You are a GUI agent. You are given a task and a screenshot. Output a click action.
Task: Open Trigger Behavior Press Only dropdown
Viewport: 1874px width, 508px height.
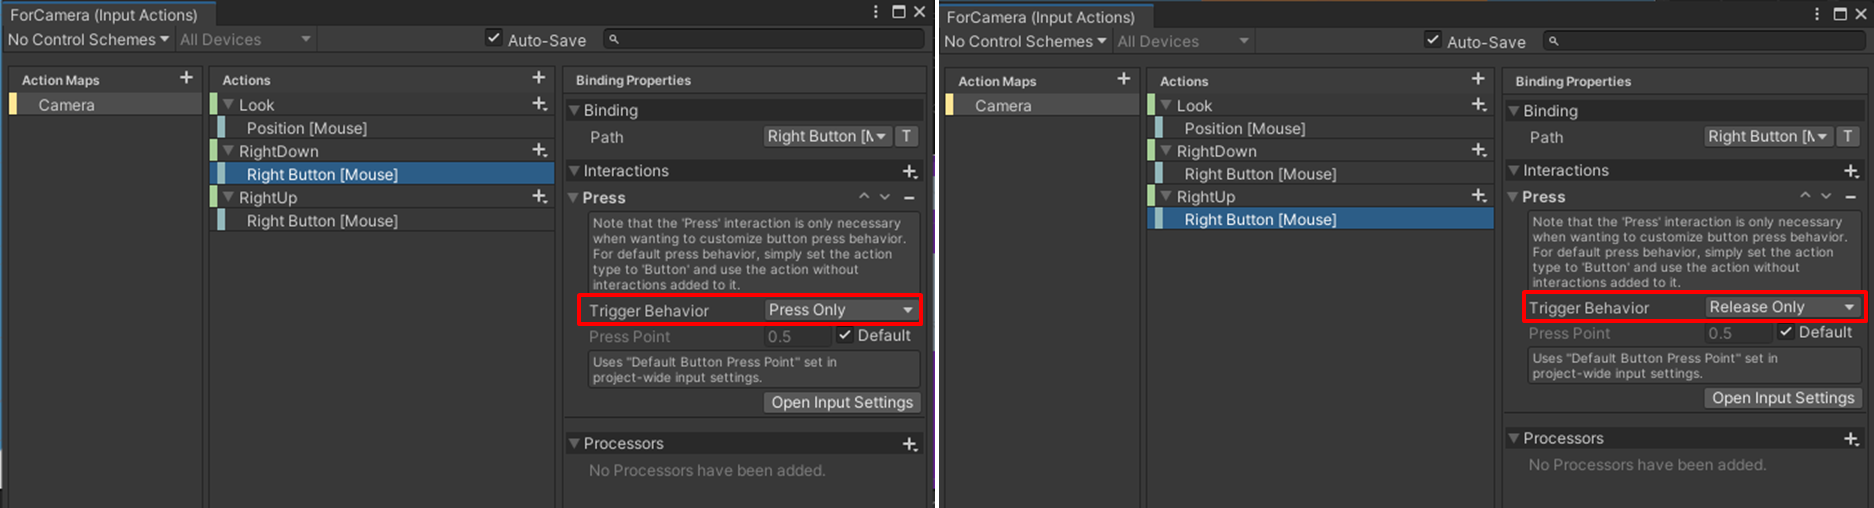841,310
